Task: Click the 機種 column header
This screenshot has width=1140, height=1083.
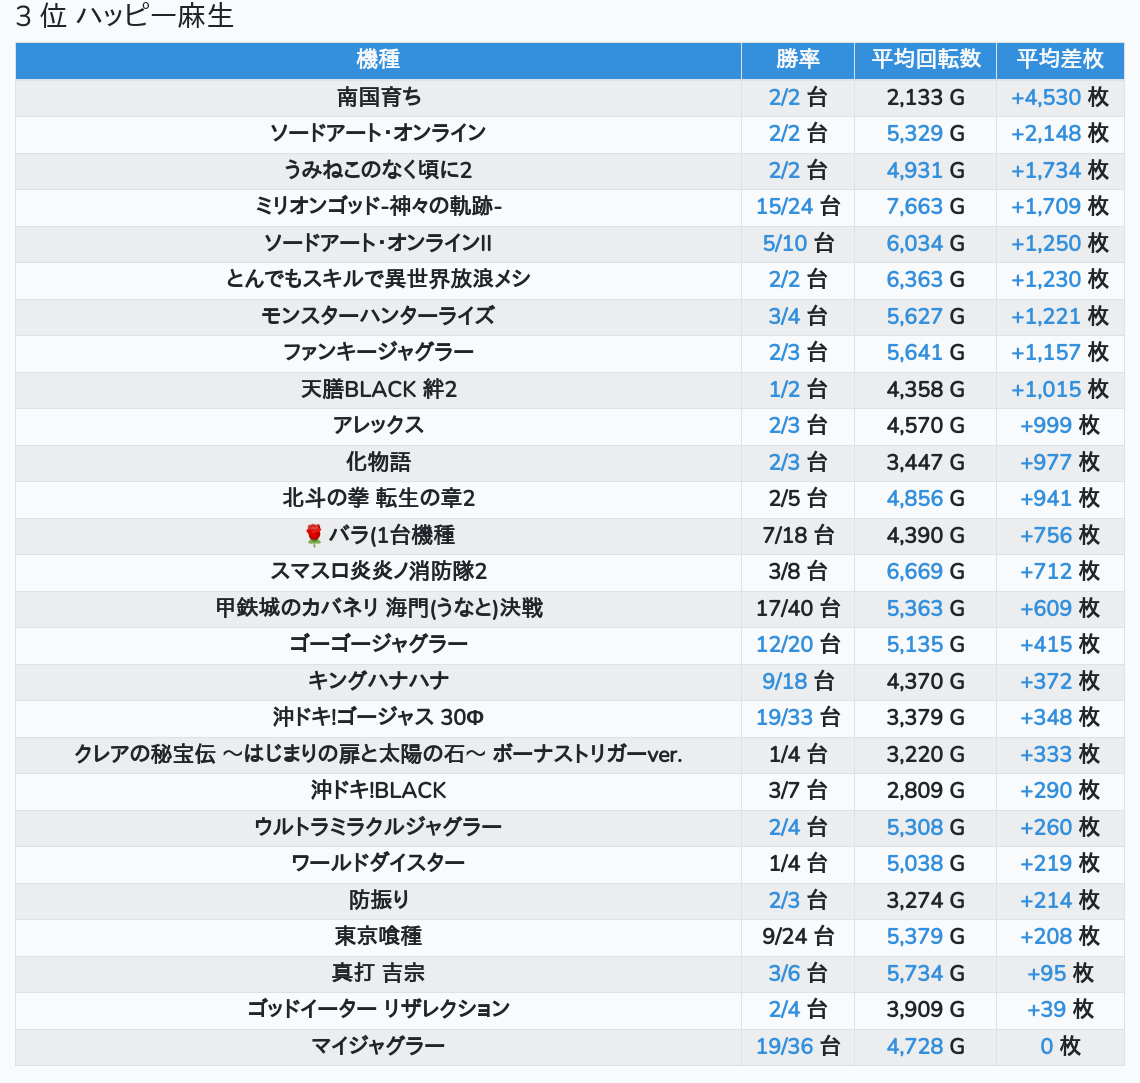Action: pyautogui.click(x=378, y=59)
